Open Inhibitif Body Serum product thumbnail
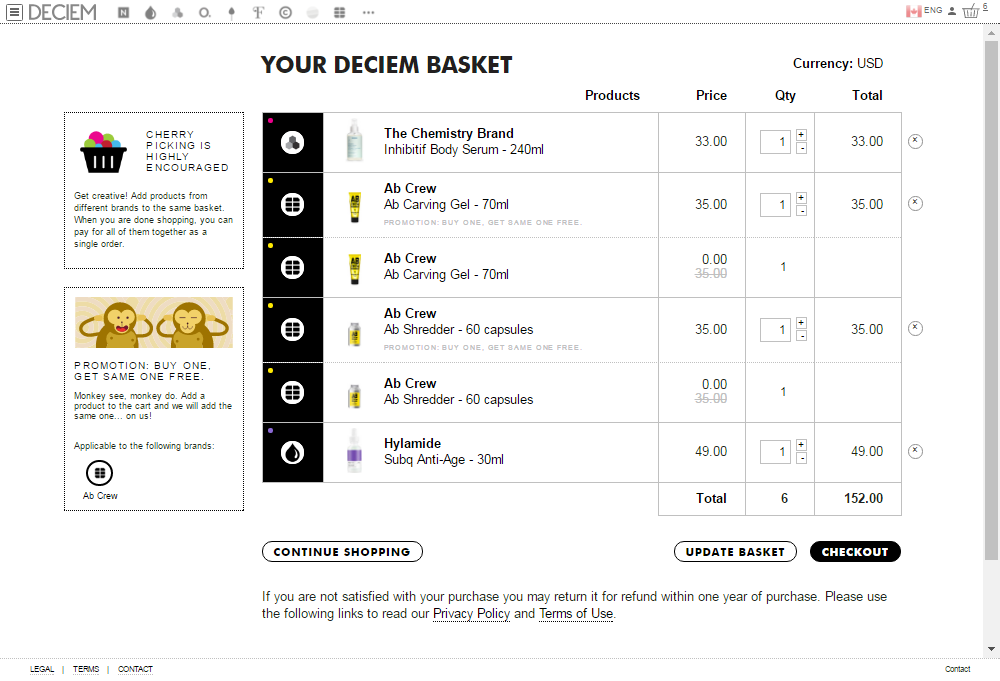The image size is (1000, 681). click(355, 141)
